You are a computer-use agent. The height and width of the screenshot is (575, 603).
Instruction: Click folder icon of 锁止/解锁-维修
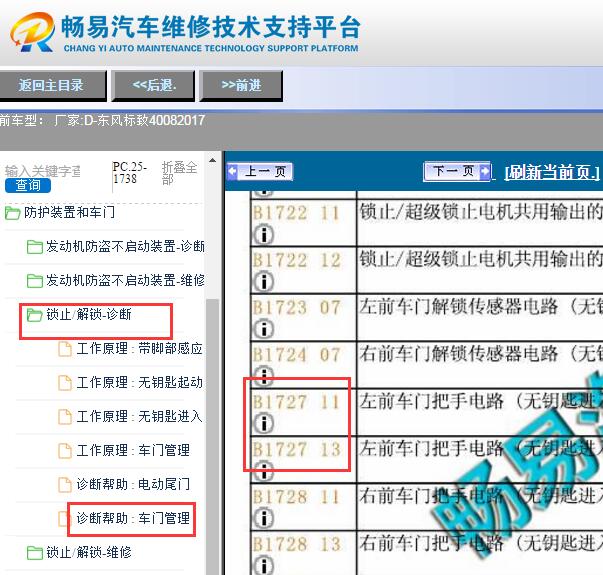pos(35,553)
